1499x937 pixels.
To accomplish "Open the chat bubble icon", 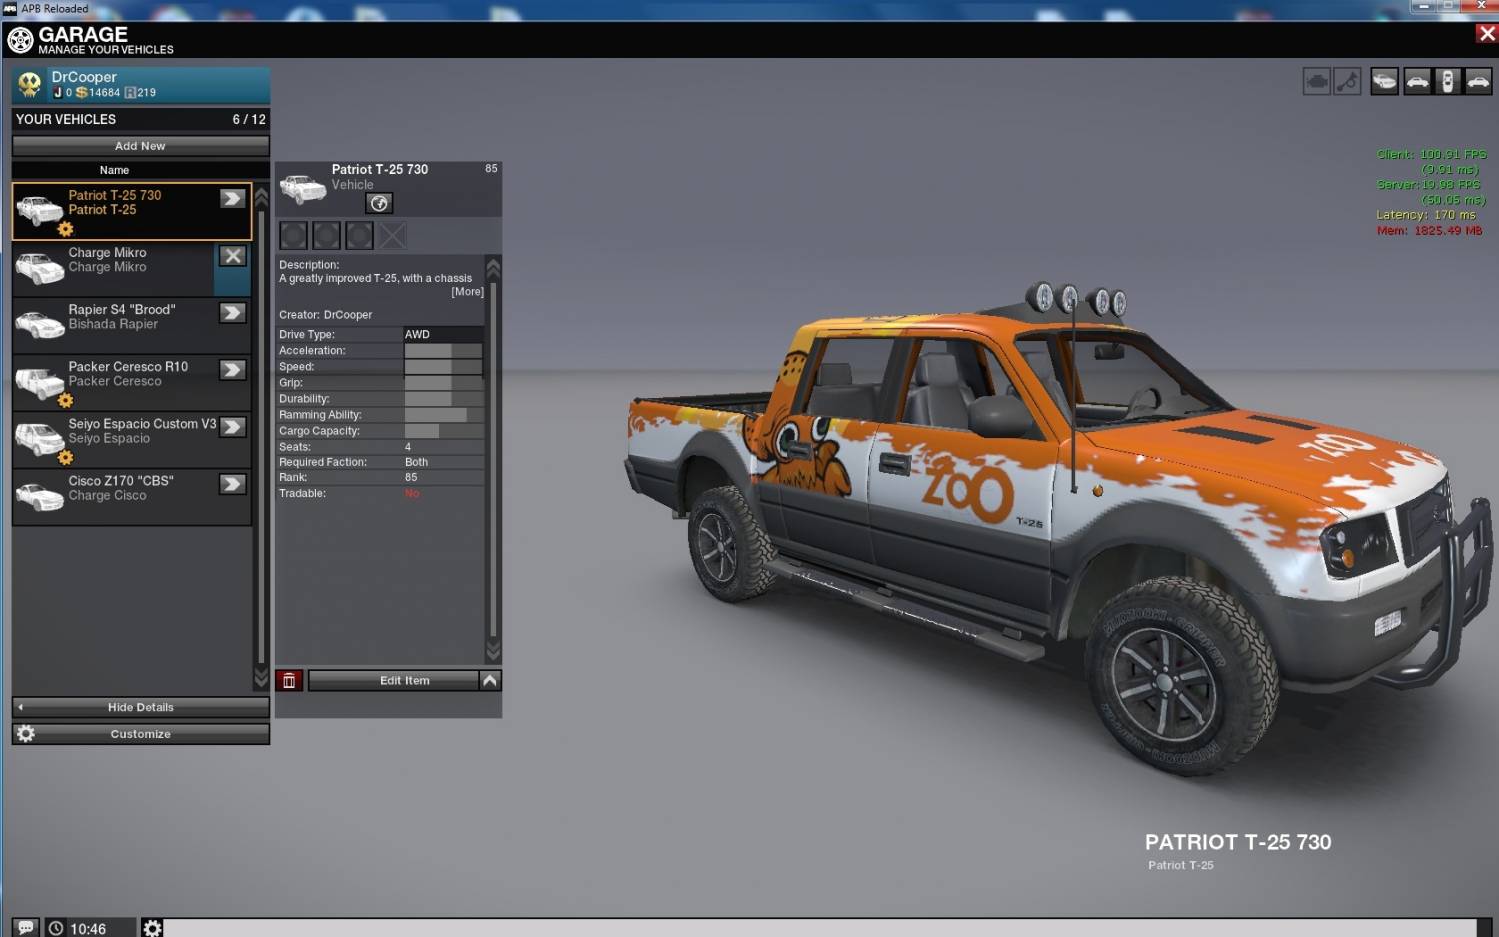I will point(26,928).
